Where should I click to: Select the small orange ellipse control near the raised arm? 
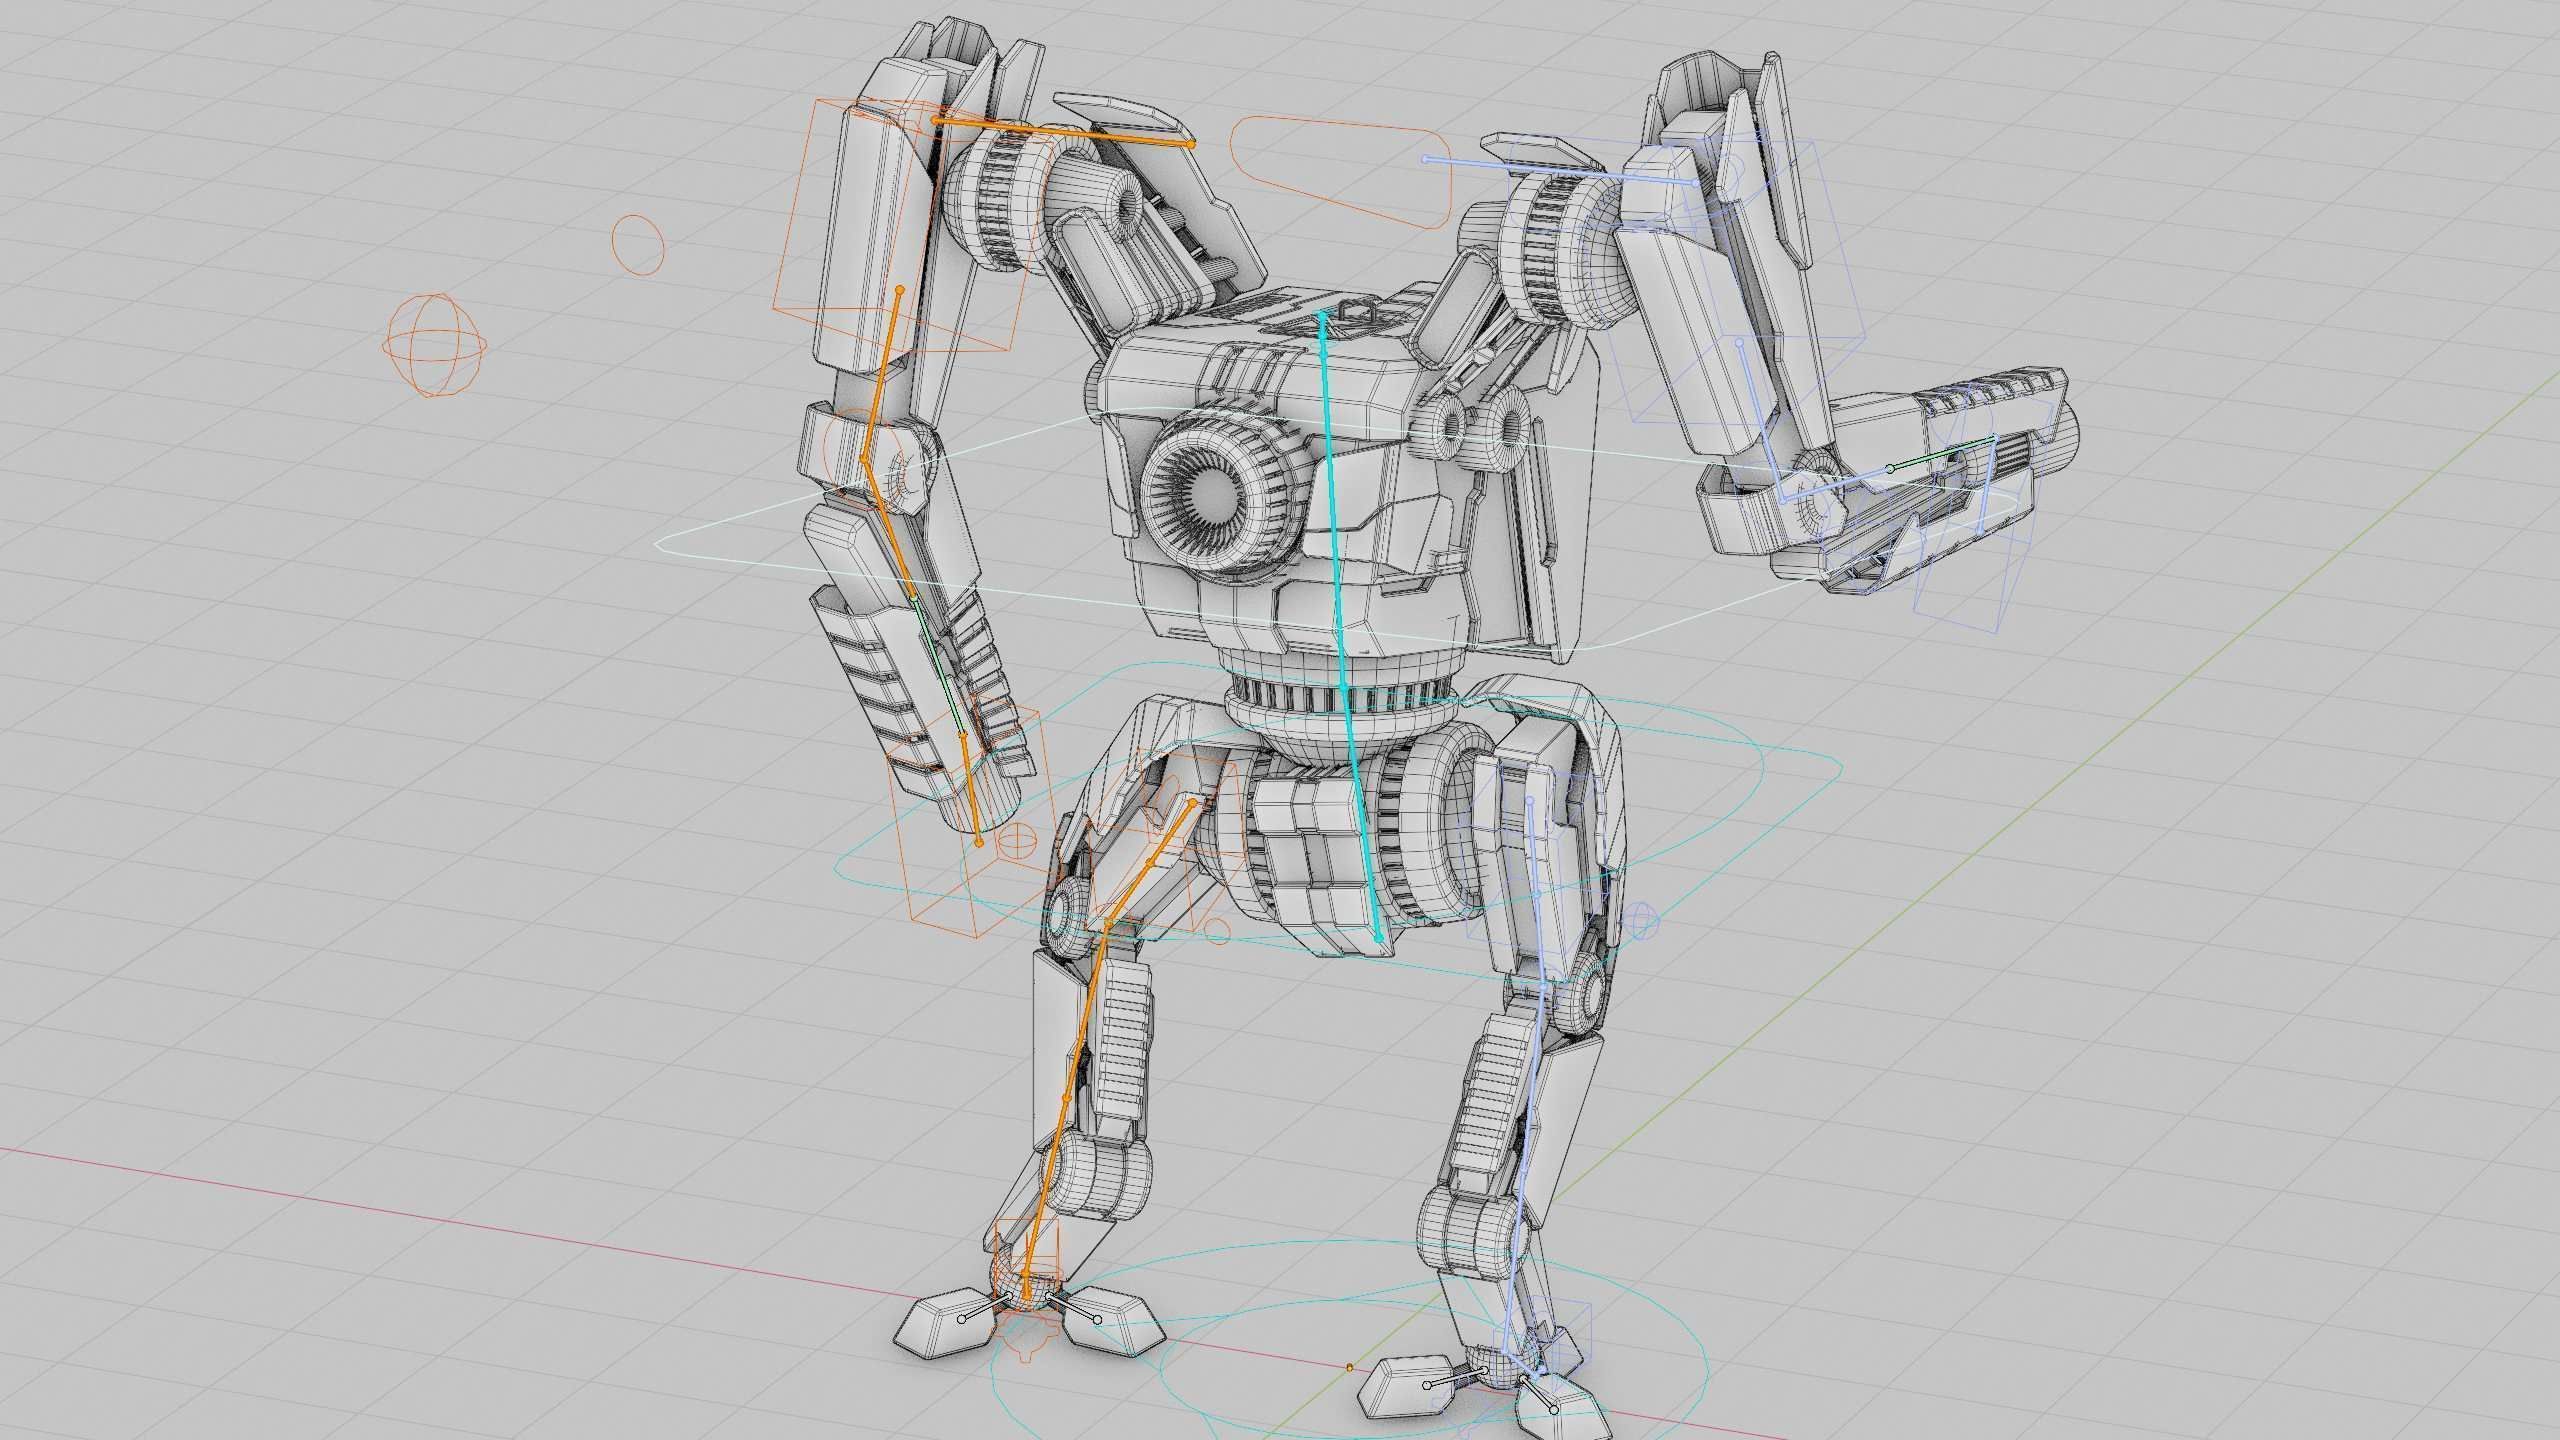(637, 244)
